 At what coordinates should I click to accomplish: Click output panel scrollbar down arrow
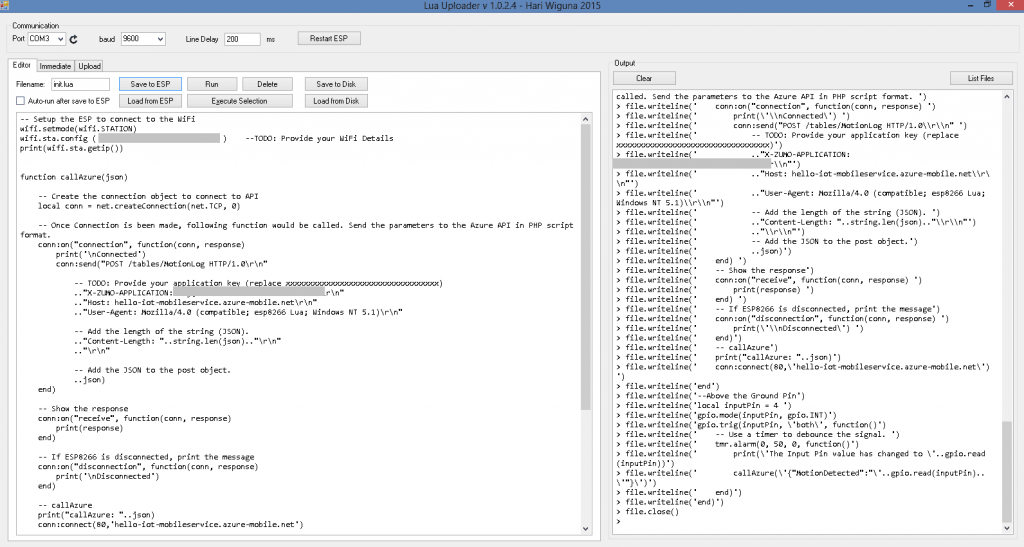[x=1007, y=527]
